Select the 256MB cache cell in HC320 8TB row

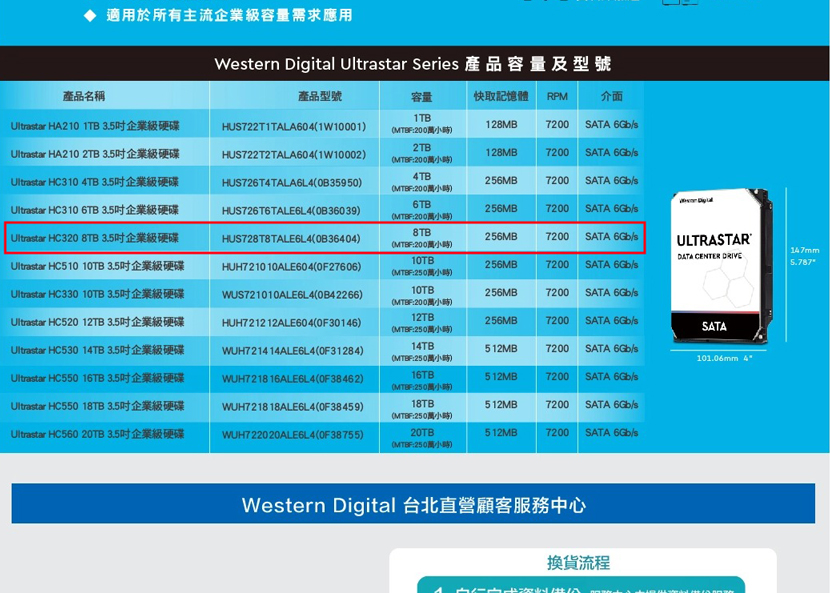[x=501, y=237]
